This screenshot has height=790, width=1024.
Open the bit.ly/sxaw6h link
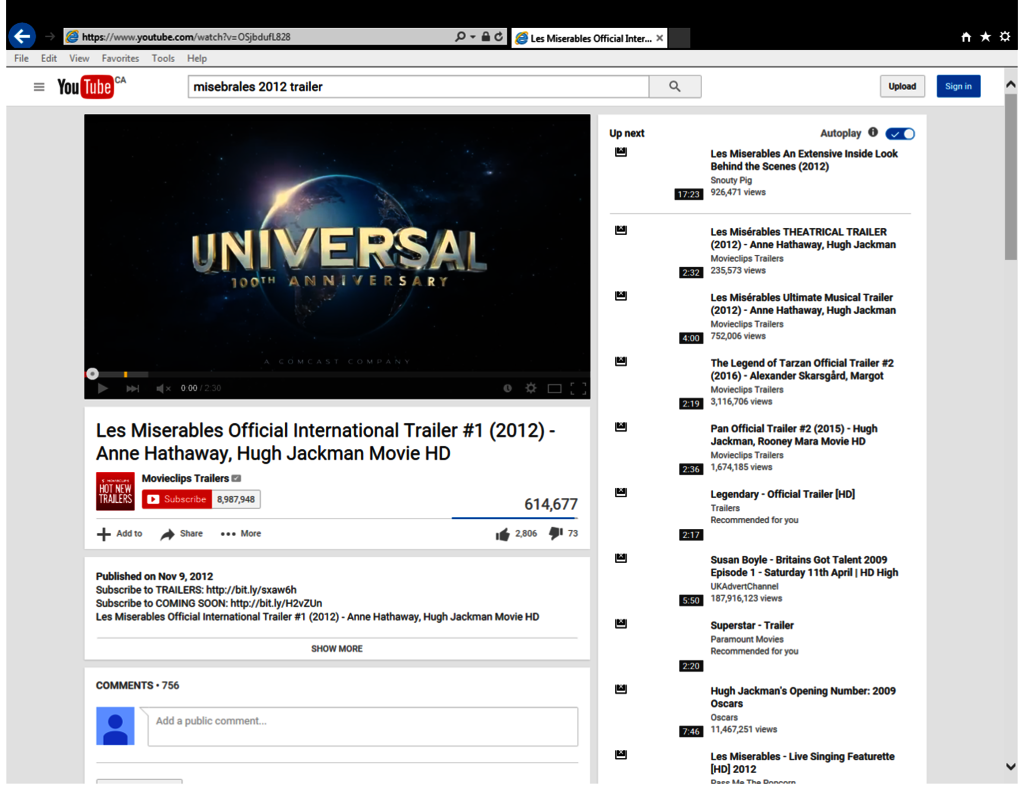click(251, 590)
